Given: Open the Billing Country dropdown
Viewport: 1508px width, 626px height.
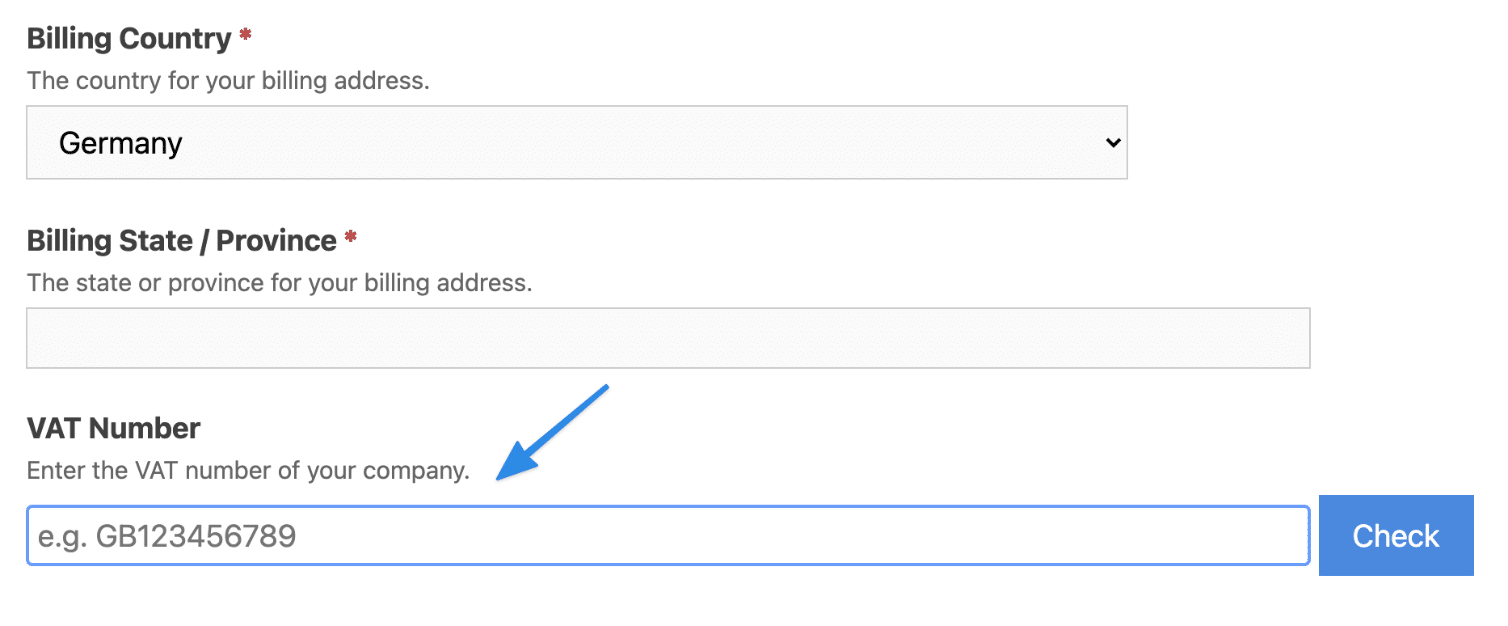Looking at the screenshot, I should (576, 143).
